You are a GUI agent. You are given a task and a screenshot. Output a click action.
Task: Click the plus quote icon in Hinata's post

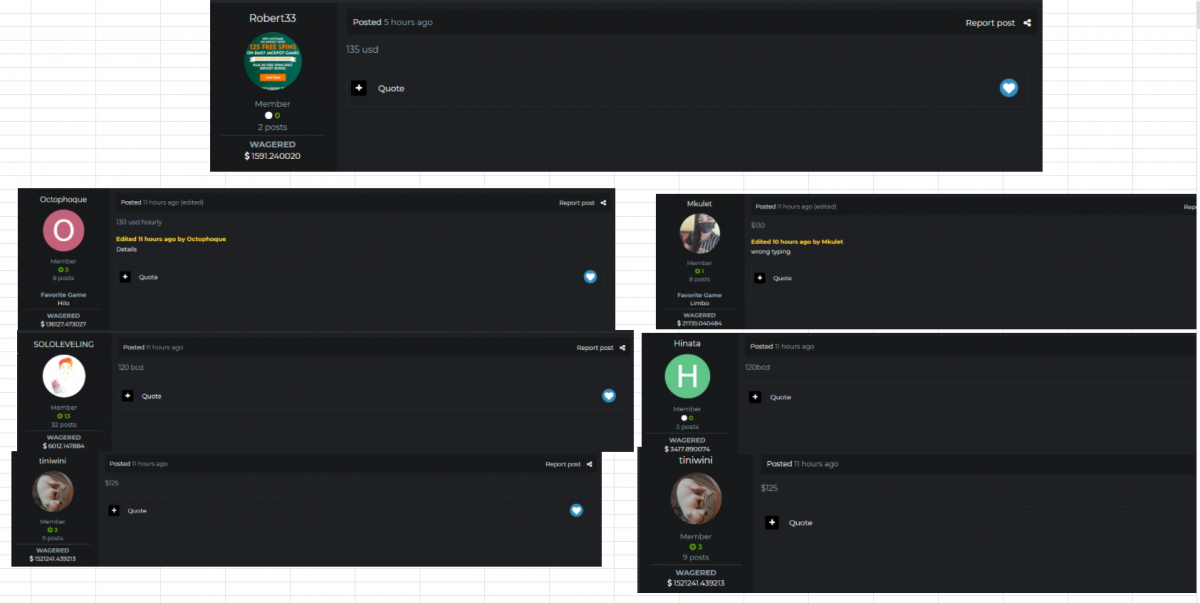point(755,397)
